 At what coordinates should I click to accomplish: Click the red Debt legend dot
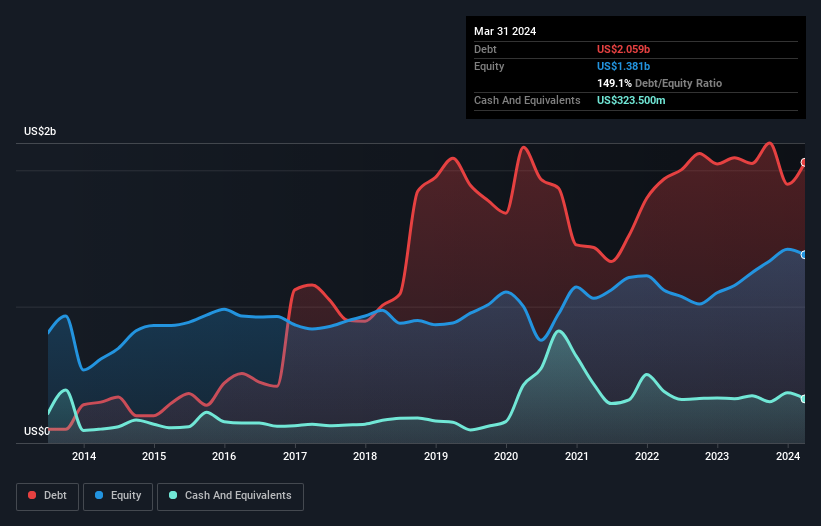tap(32, 495)
